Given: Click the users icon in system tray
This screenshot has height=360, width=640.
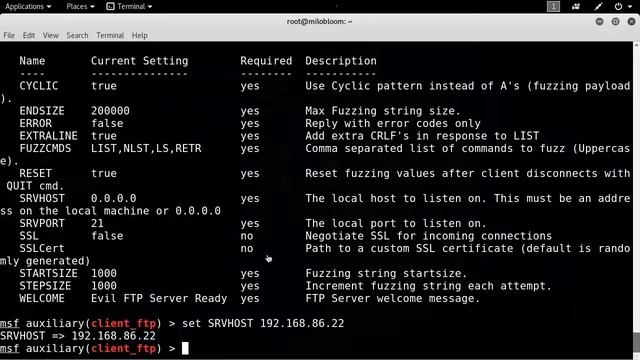Looking at the screenshot, I should pyautogui.click(x=576, y=7).
